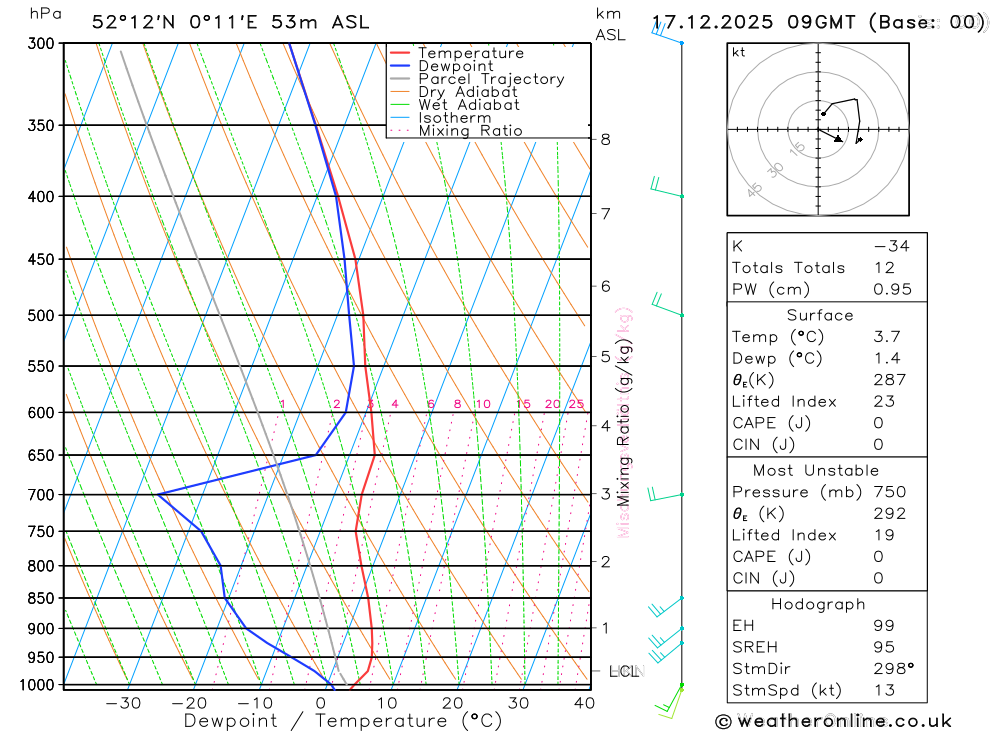Viewport: 1000px width, 733px height.
Task: Click the '30' ring label in hodograph
Action: (x=775, y=170)
